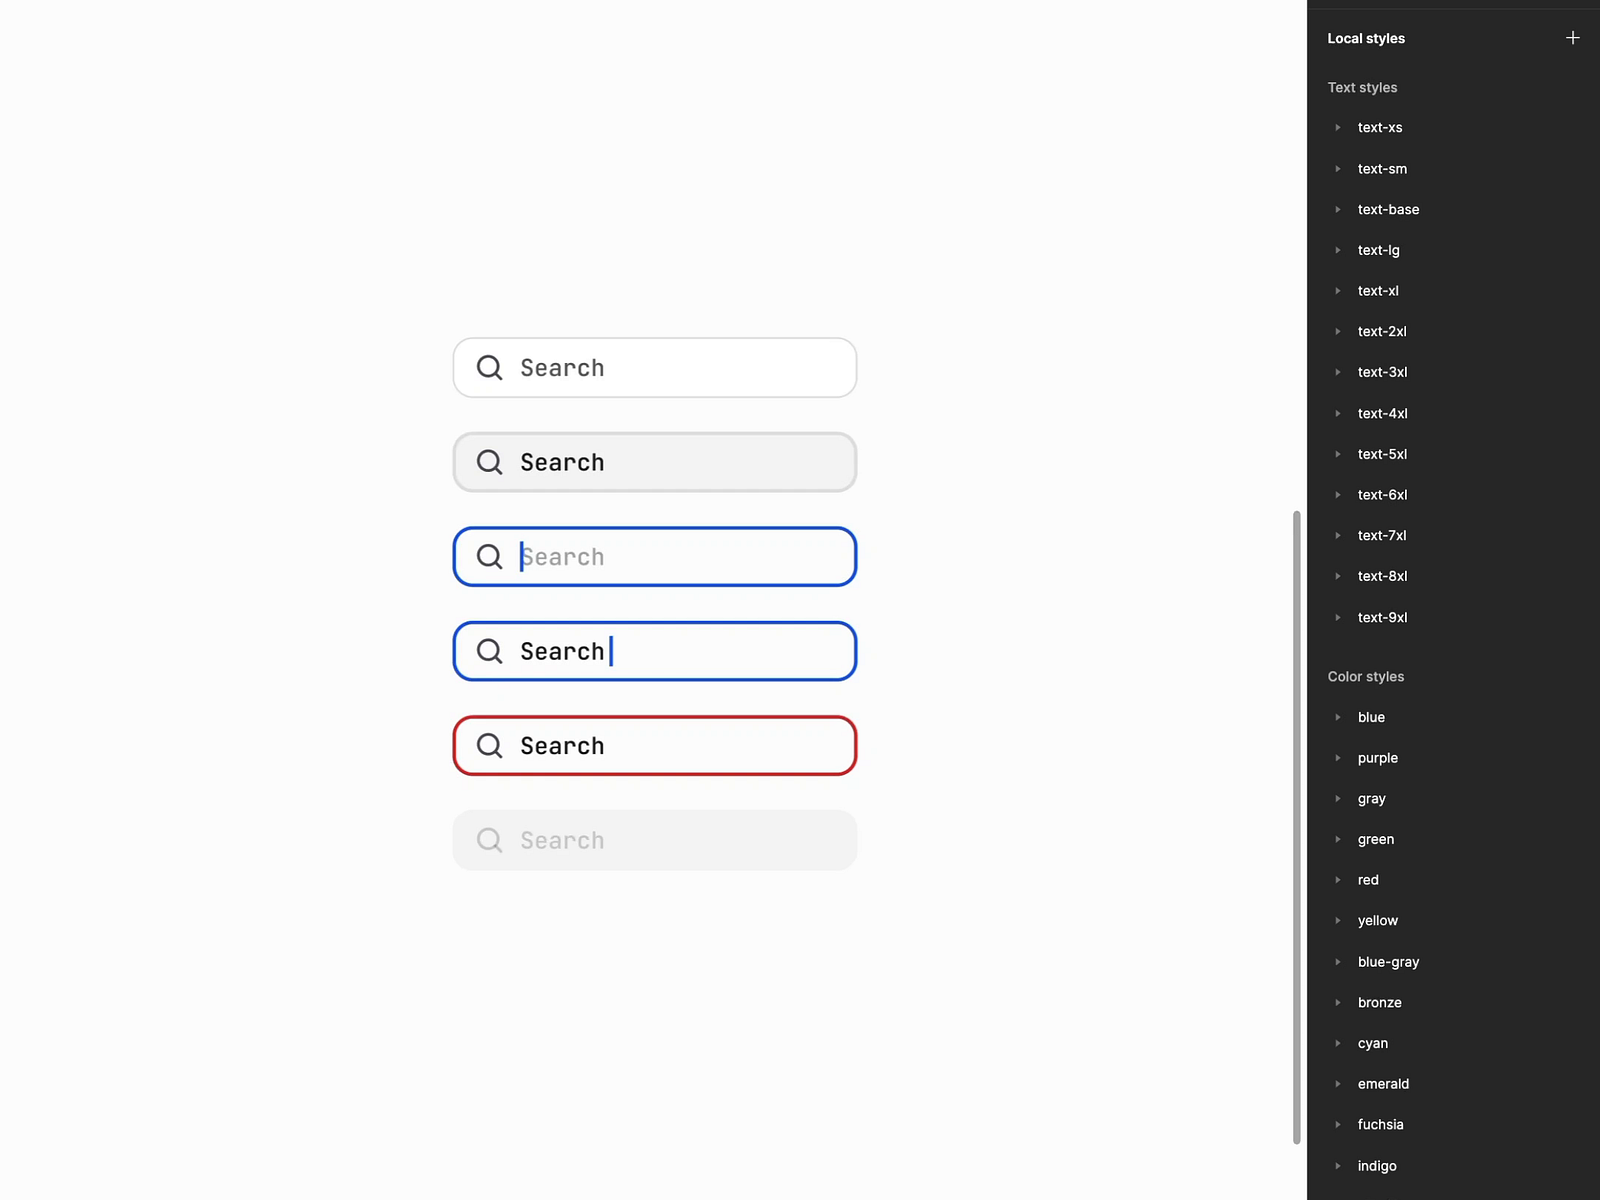Expand the bronze color style group
The width and height of the screenshot is (1600, 1200).
(x=1338, y=1002)
